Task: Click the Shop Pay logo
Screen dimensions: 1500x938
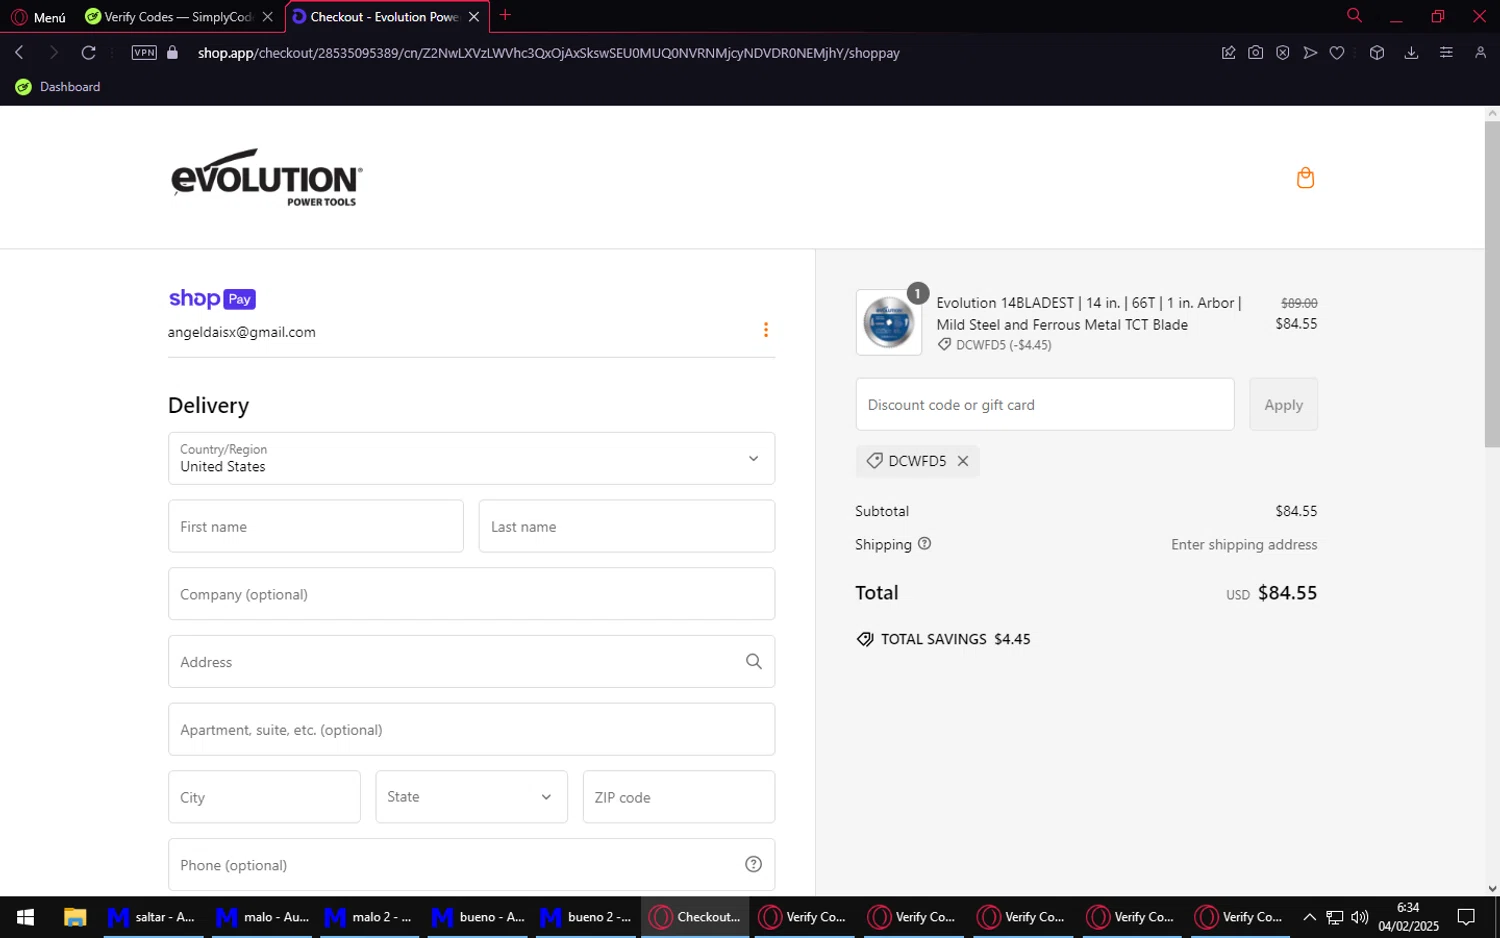Action: [212, 298]
